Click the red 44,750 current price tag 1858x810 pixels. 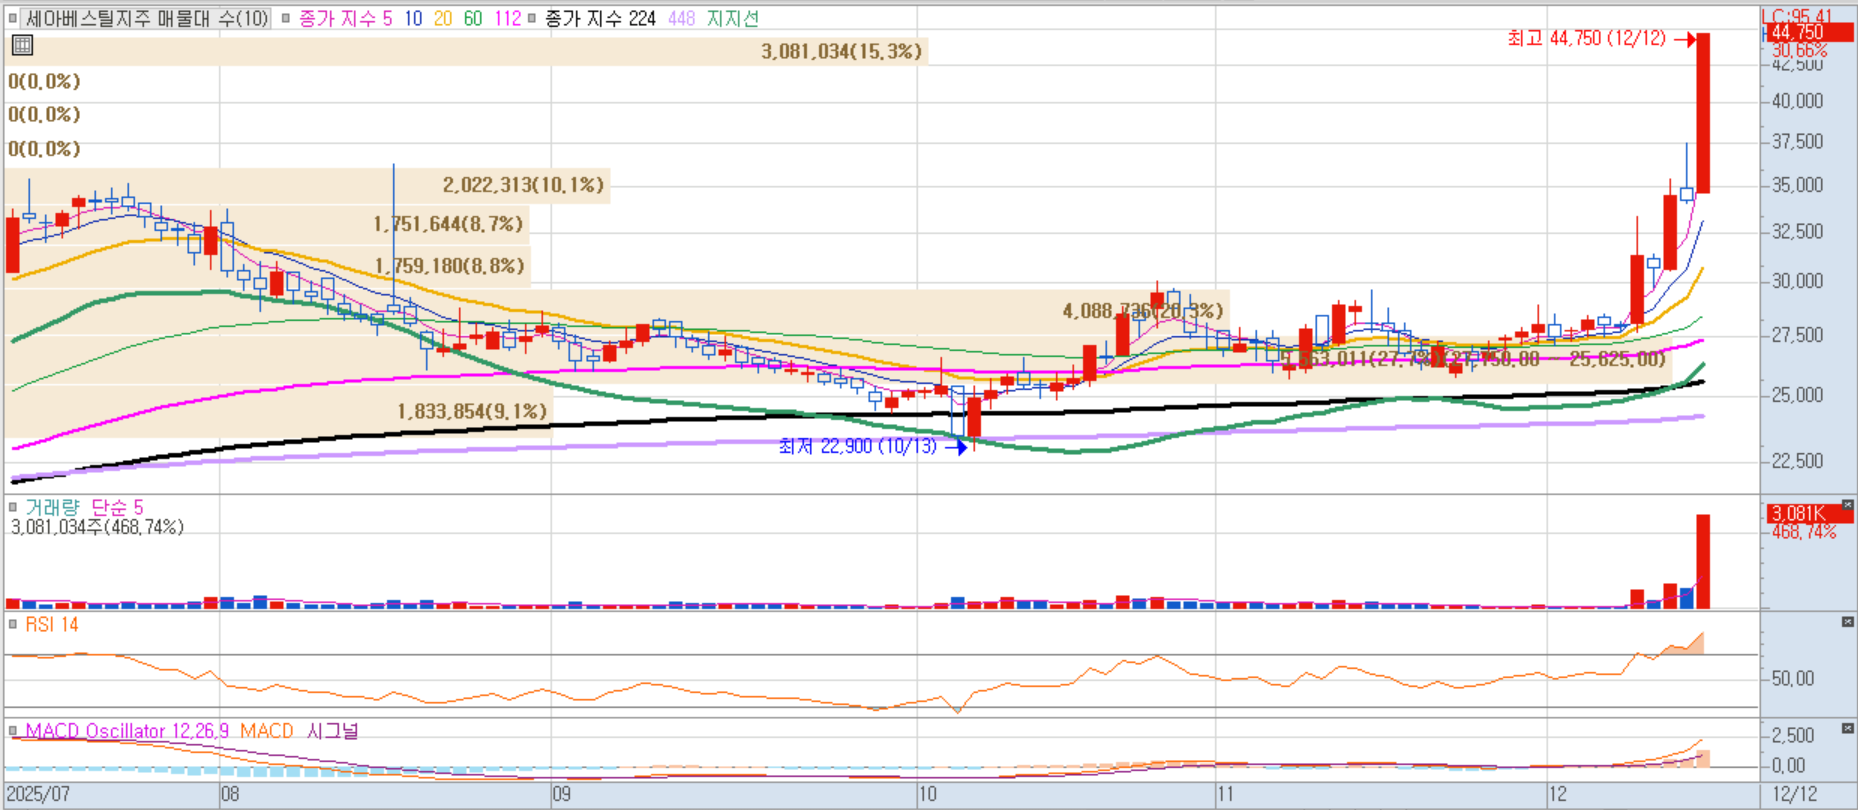(1809, 32)
